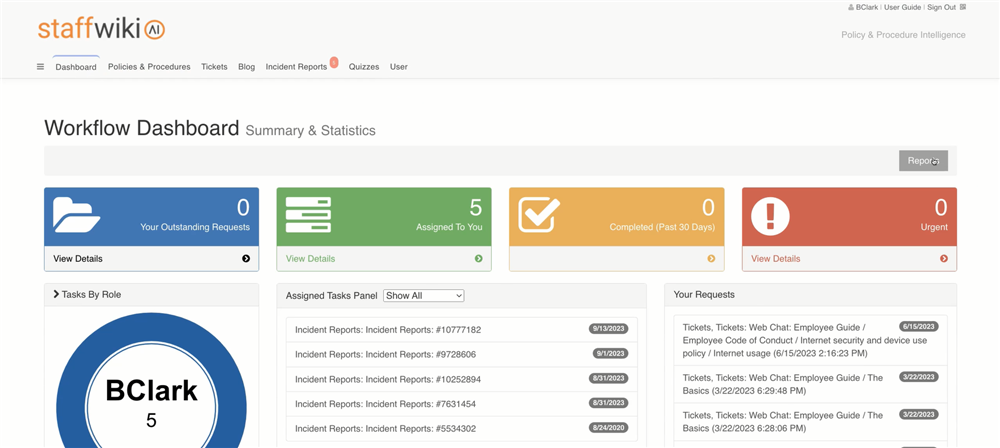This screenshot has height=448, width=1000.
Task: Open the Tickets menu item
Action: [214, 67]
